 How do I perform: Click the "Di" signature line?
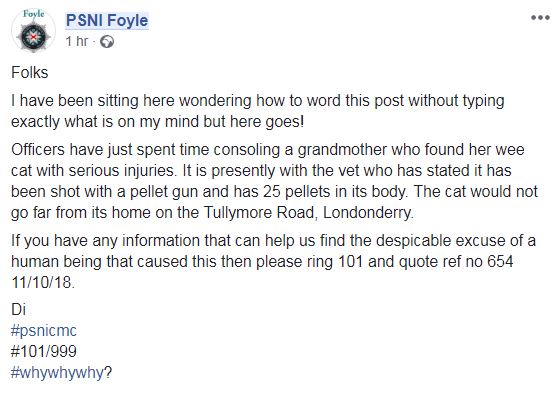[x=18, y=310]
